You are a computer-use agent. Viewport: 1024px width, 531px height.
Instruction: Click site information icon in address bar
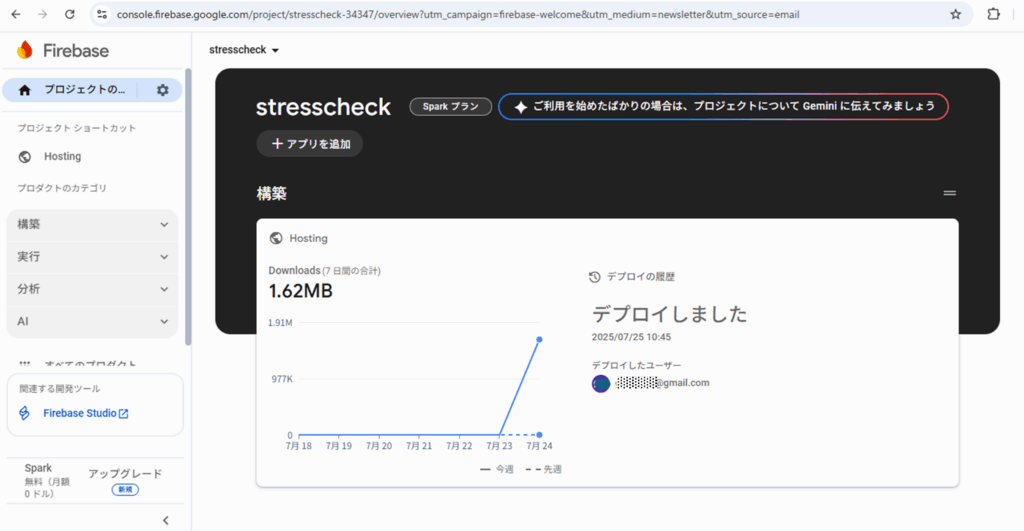102,14
